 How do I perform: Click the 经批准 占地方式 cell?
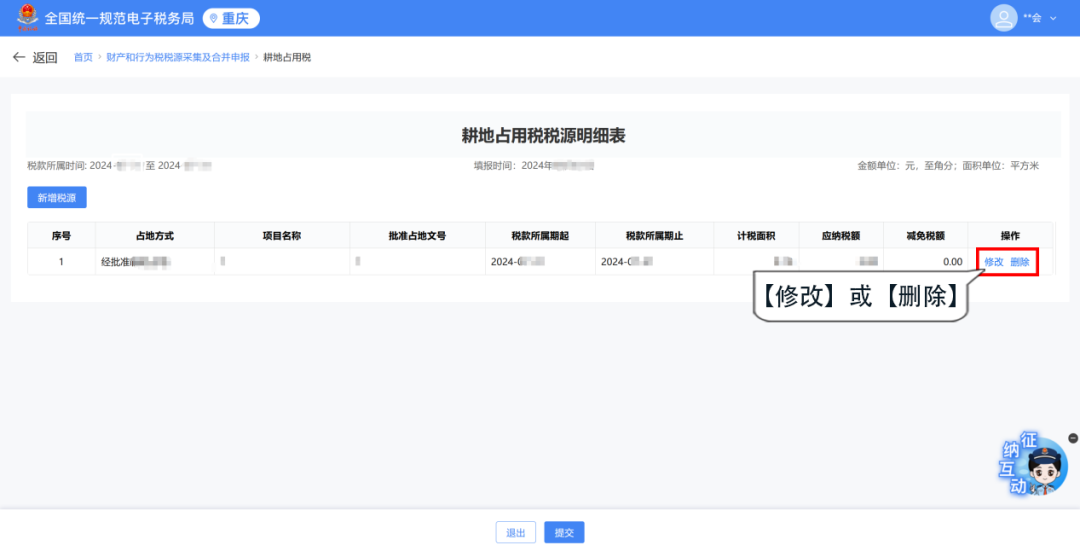click(155, 262)
